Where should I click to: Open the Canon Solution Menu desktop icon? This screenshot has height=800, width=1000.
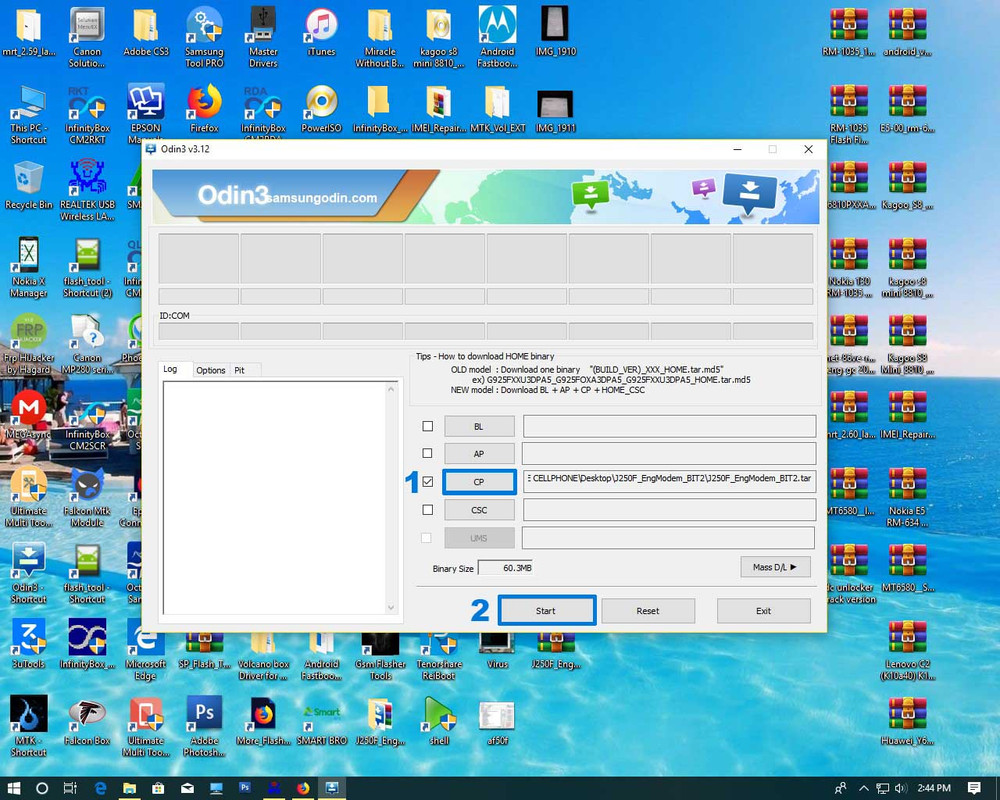click(87, 38)
